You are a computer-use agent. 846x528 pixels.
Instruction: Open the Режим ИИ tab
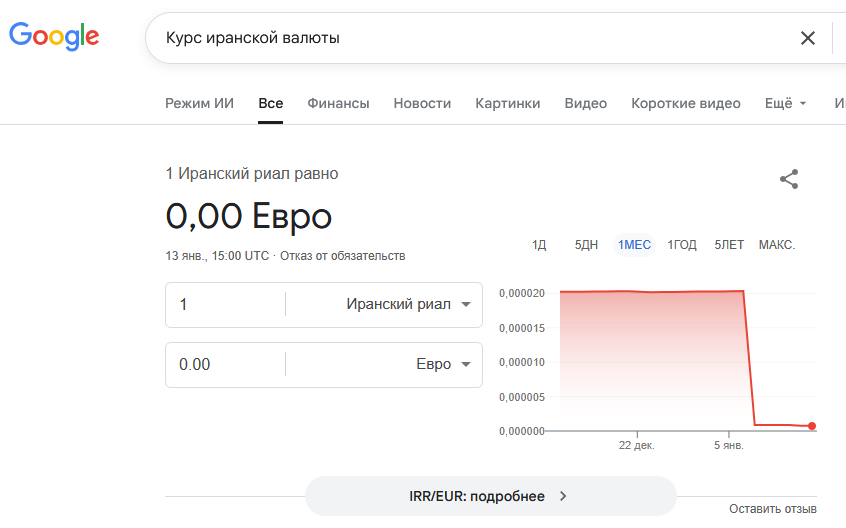point(199,103)
